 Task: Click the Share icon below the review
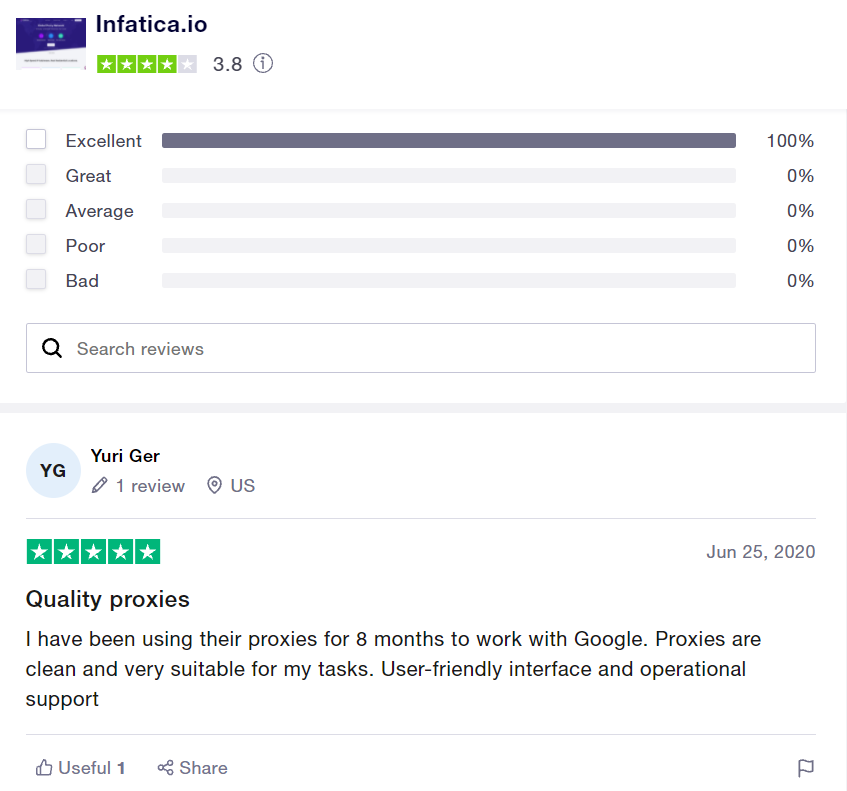[x=166, y=768]
